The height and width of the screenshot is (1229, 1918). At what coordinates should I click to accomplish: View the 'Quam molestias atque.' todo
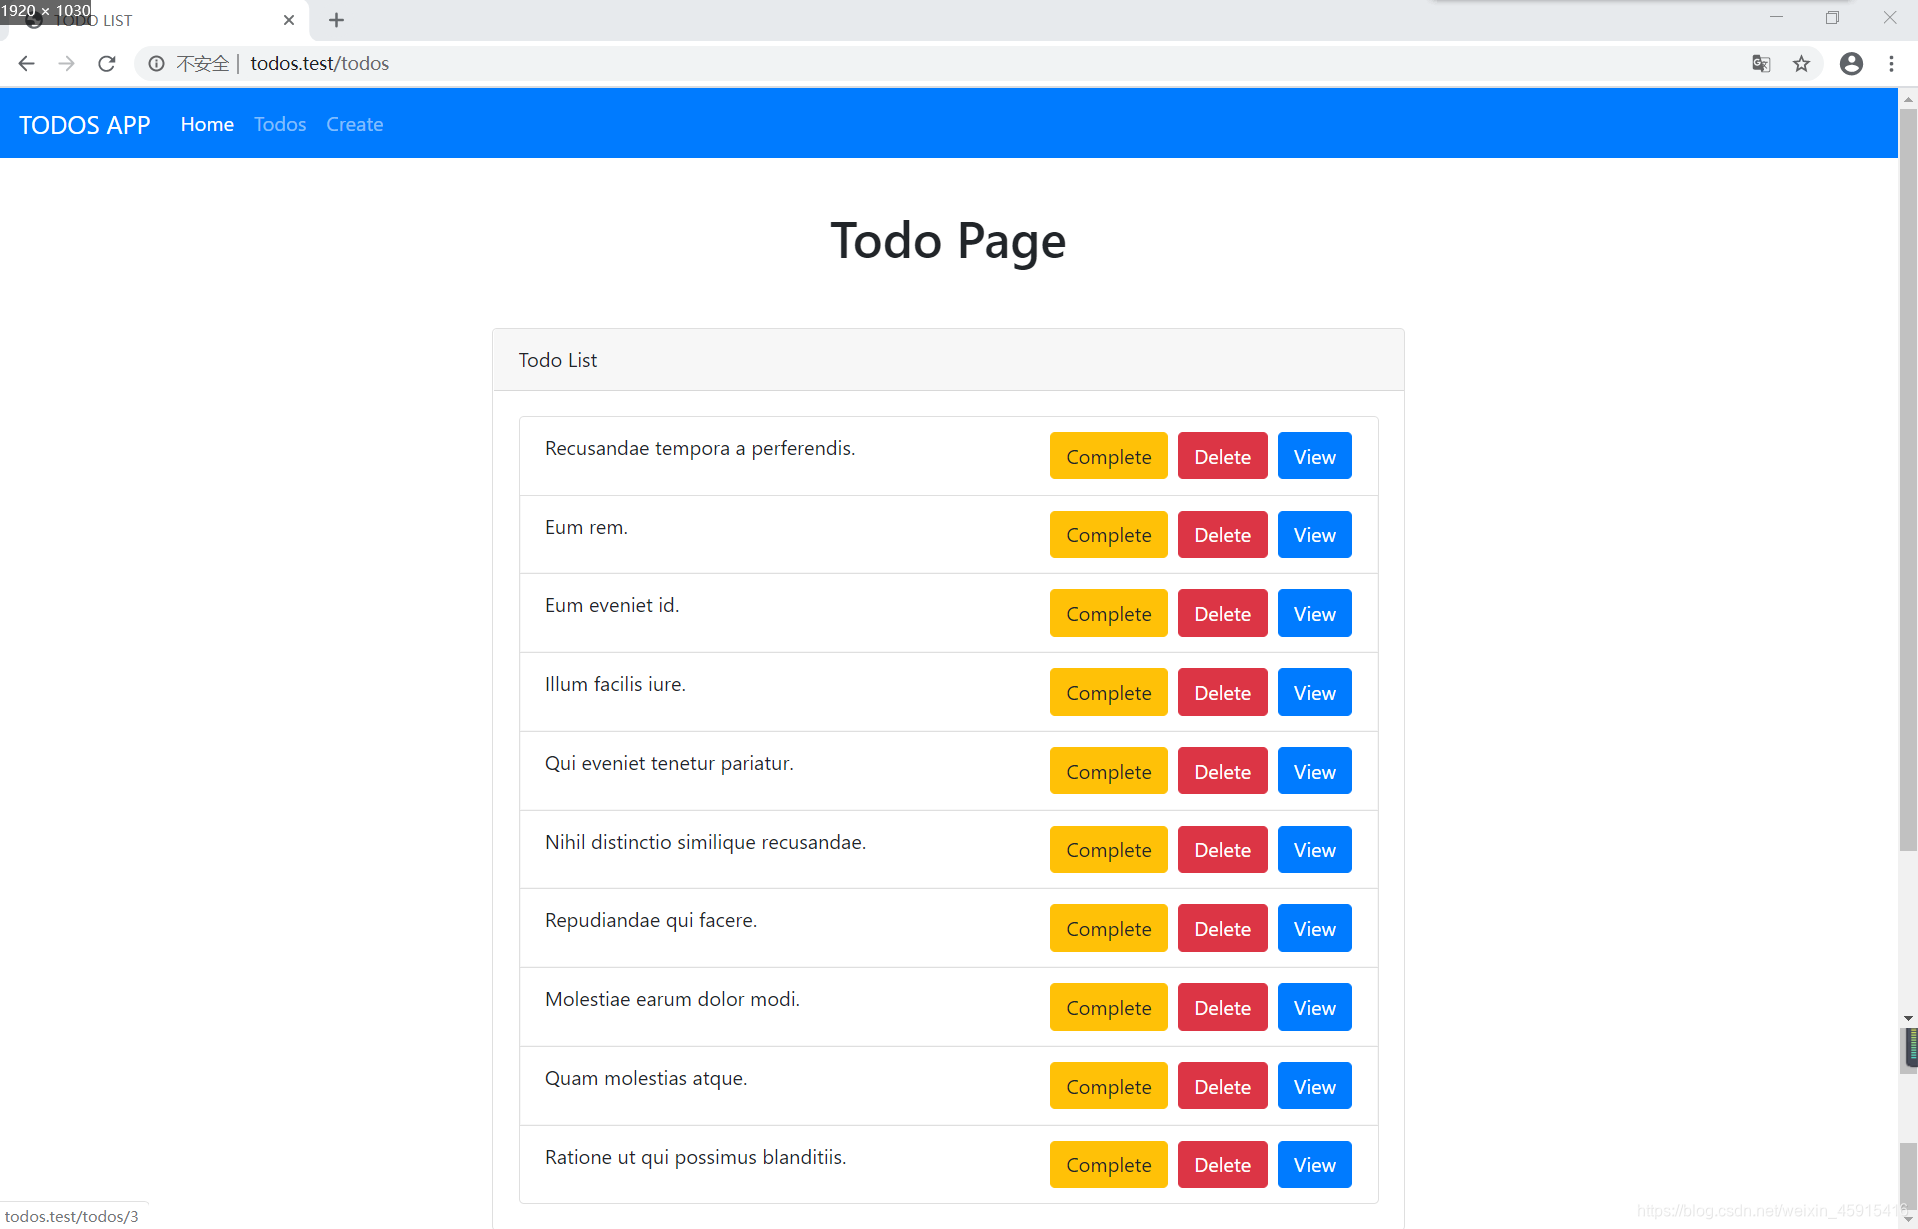[x=1314, y=1086]
